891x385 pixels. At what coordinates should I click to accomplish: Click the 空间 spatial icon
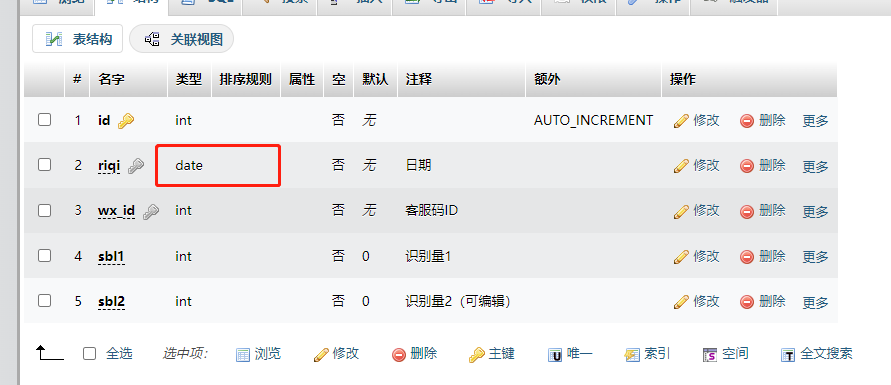click(x=710, y=355)
